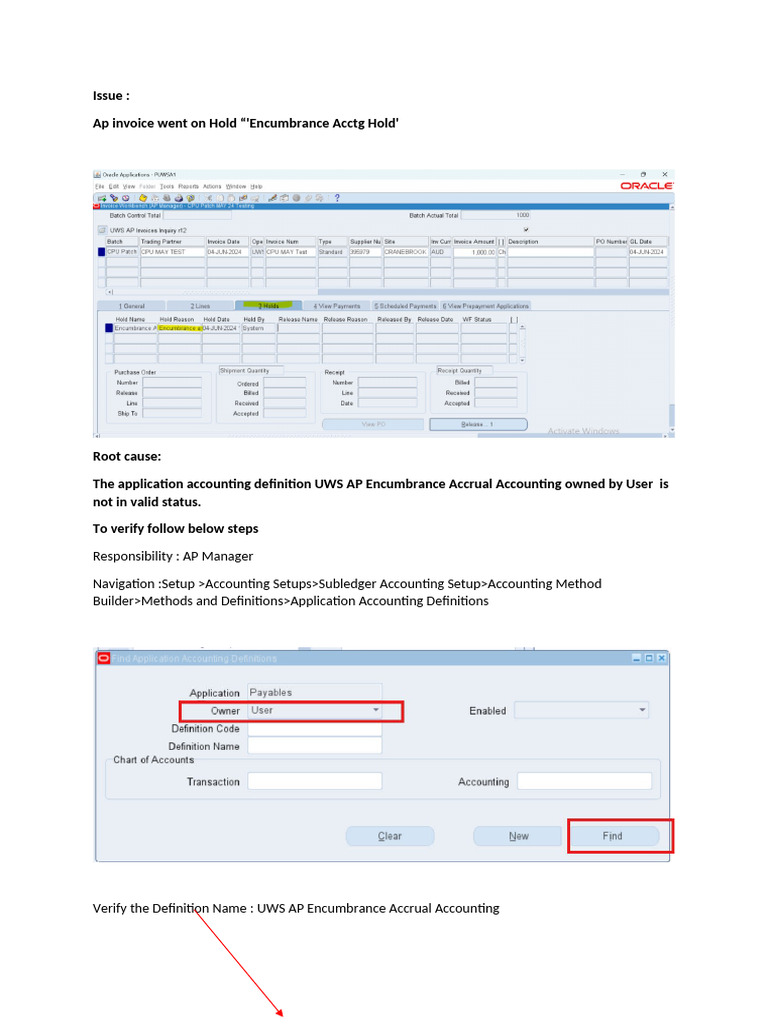This screenshot has width=768, height=1024.
Task: Click the Find dialog close button
Action: pos(662,658)
